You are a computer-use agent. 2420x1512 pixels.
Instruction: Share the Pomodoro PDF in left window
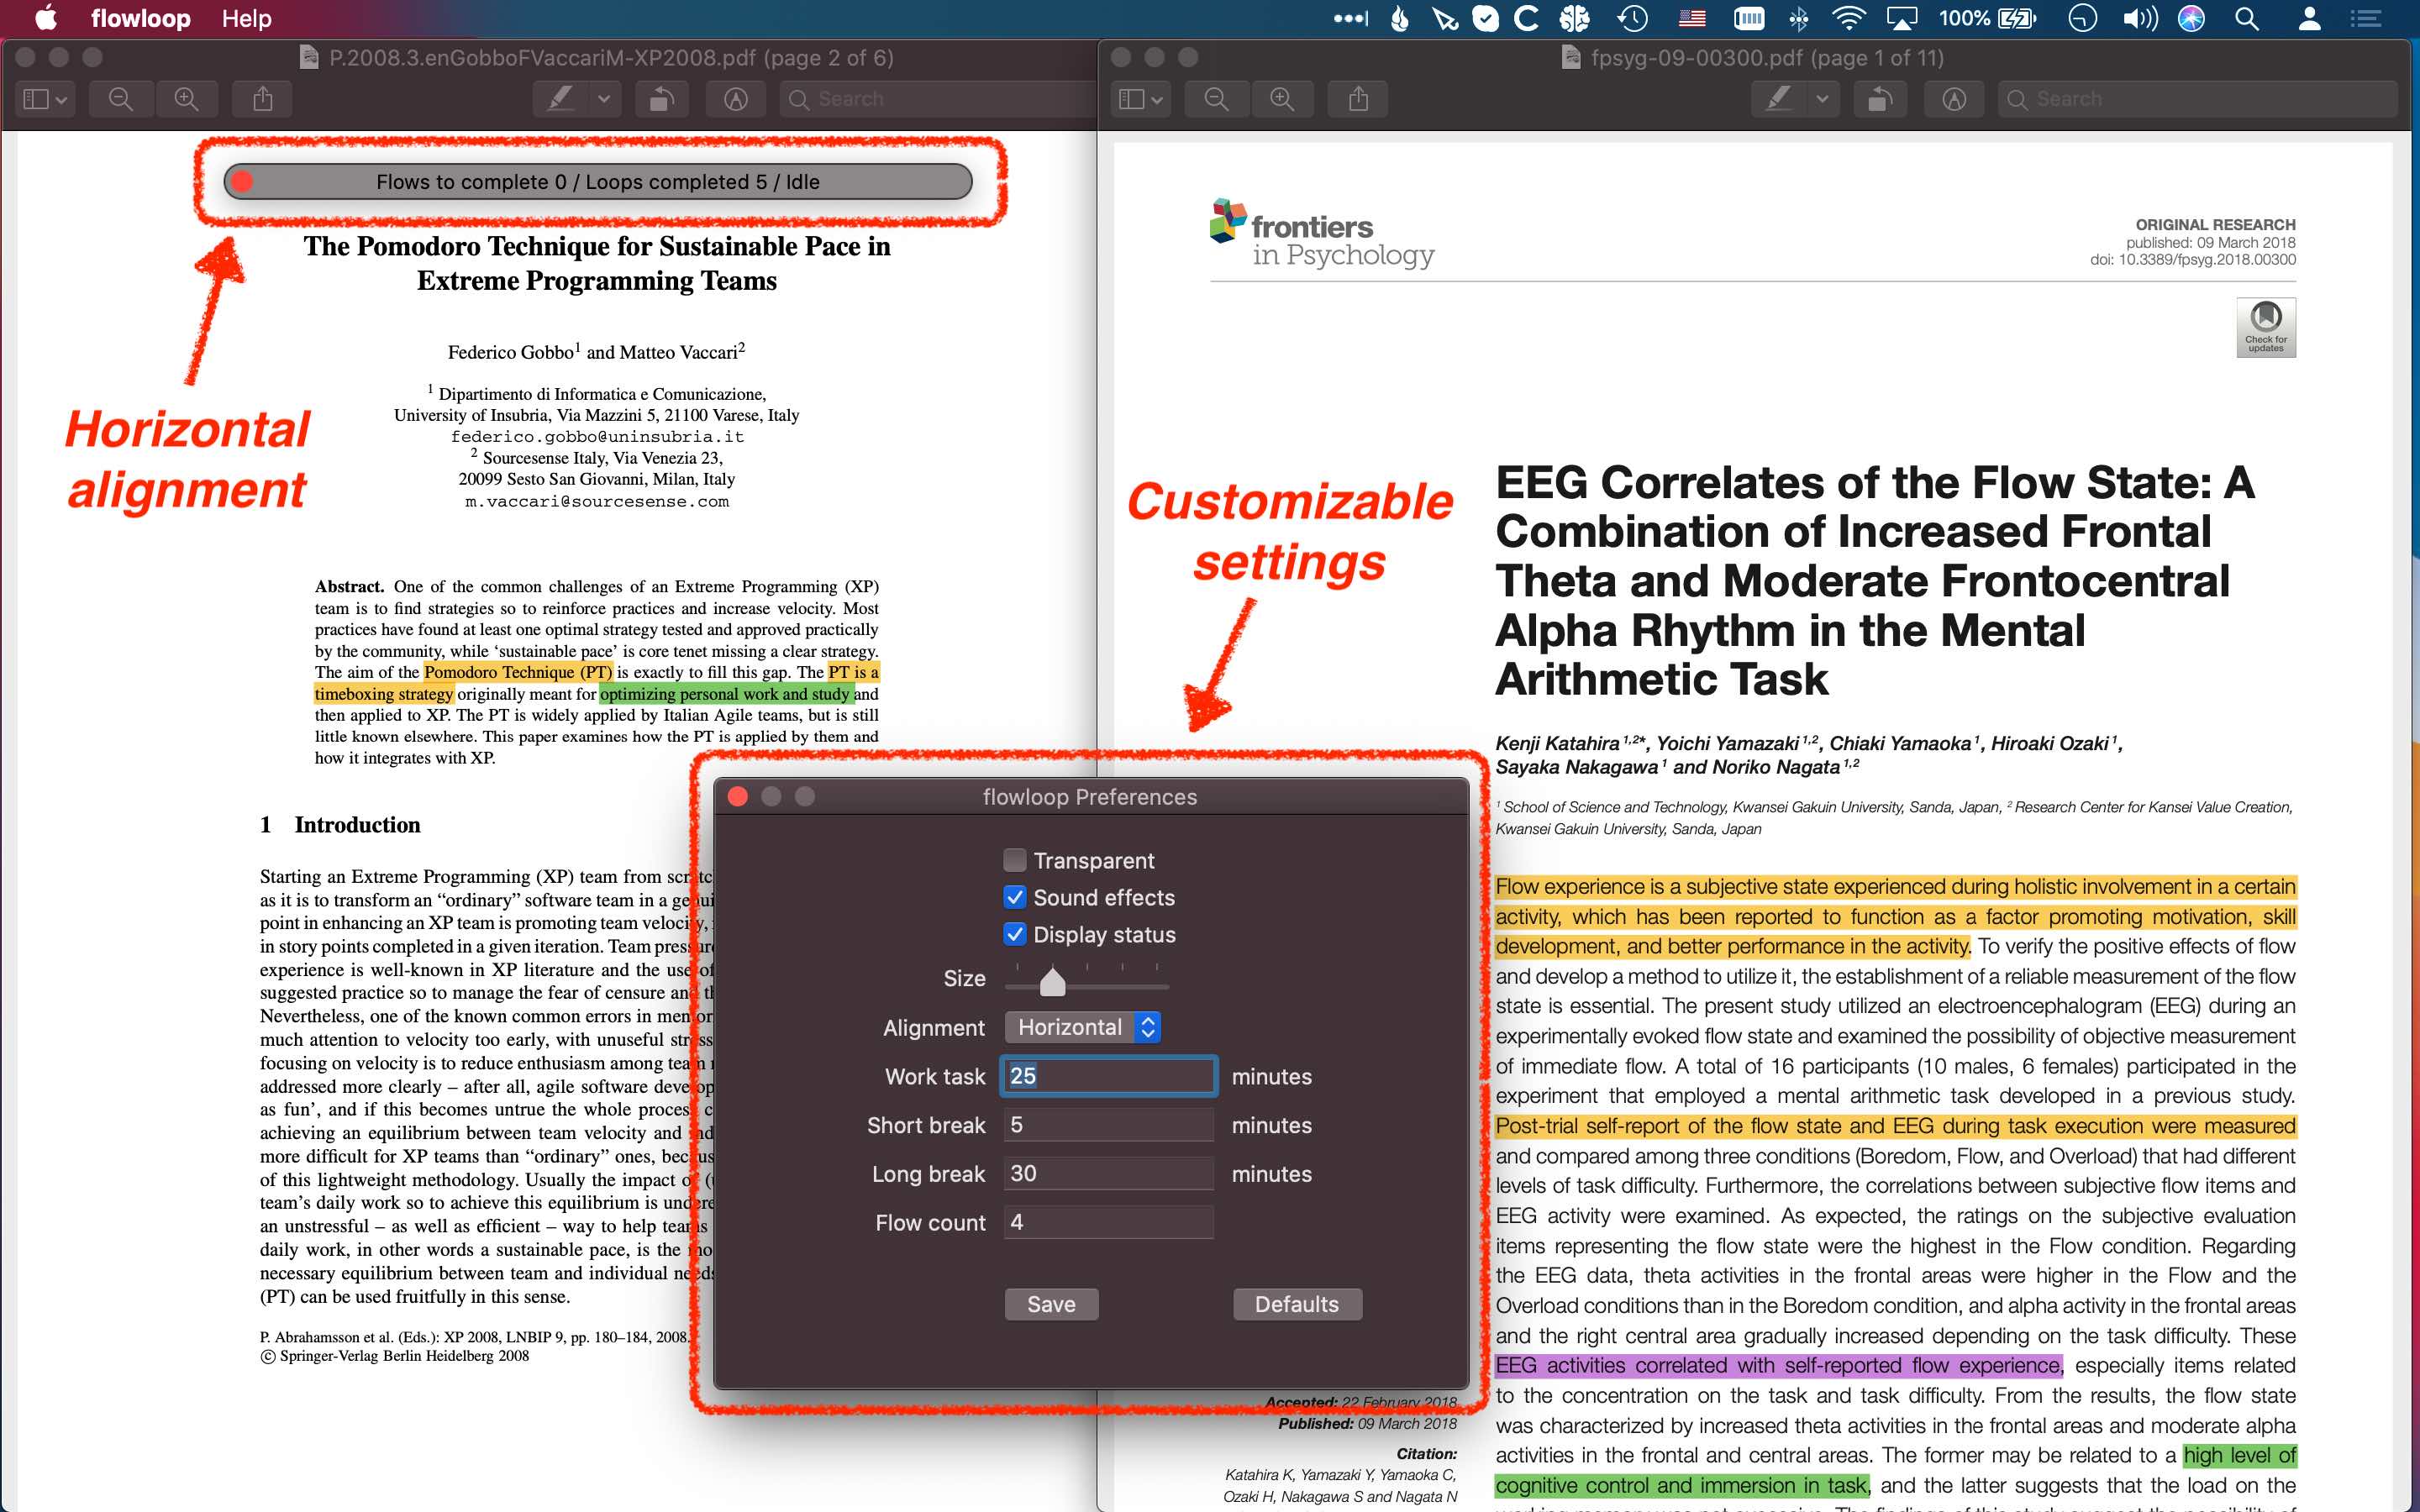tap(262, 99)
